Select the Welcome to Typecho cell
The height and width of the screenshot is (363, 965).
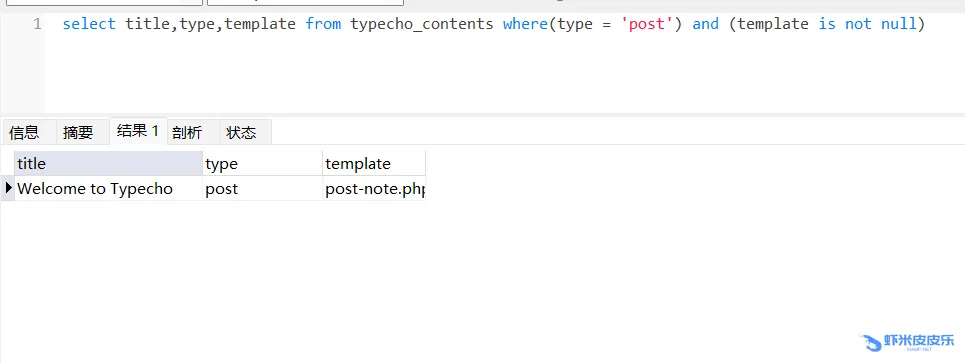tap(108, 188)
